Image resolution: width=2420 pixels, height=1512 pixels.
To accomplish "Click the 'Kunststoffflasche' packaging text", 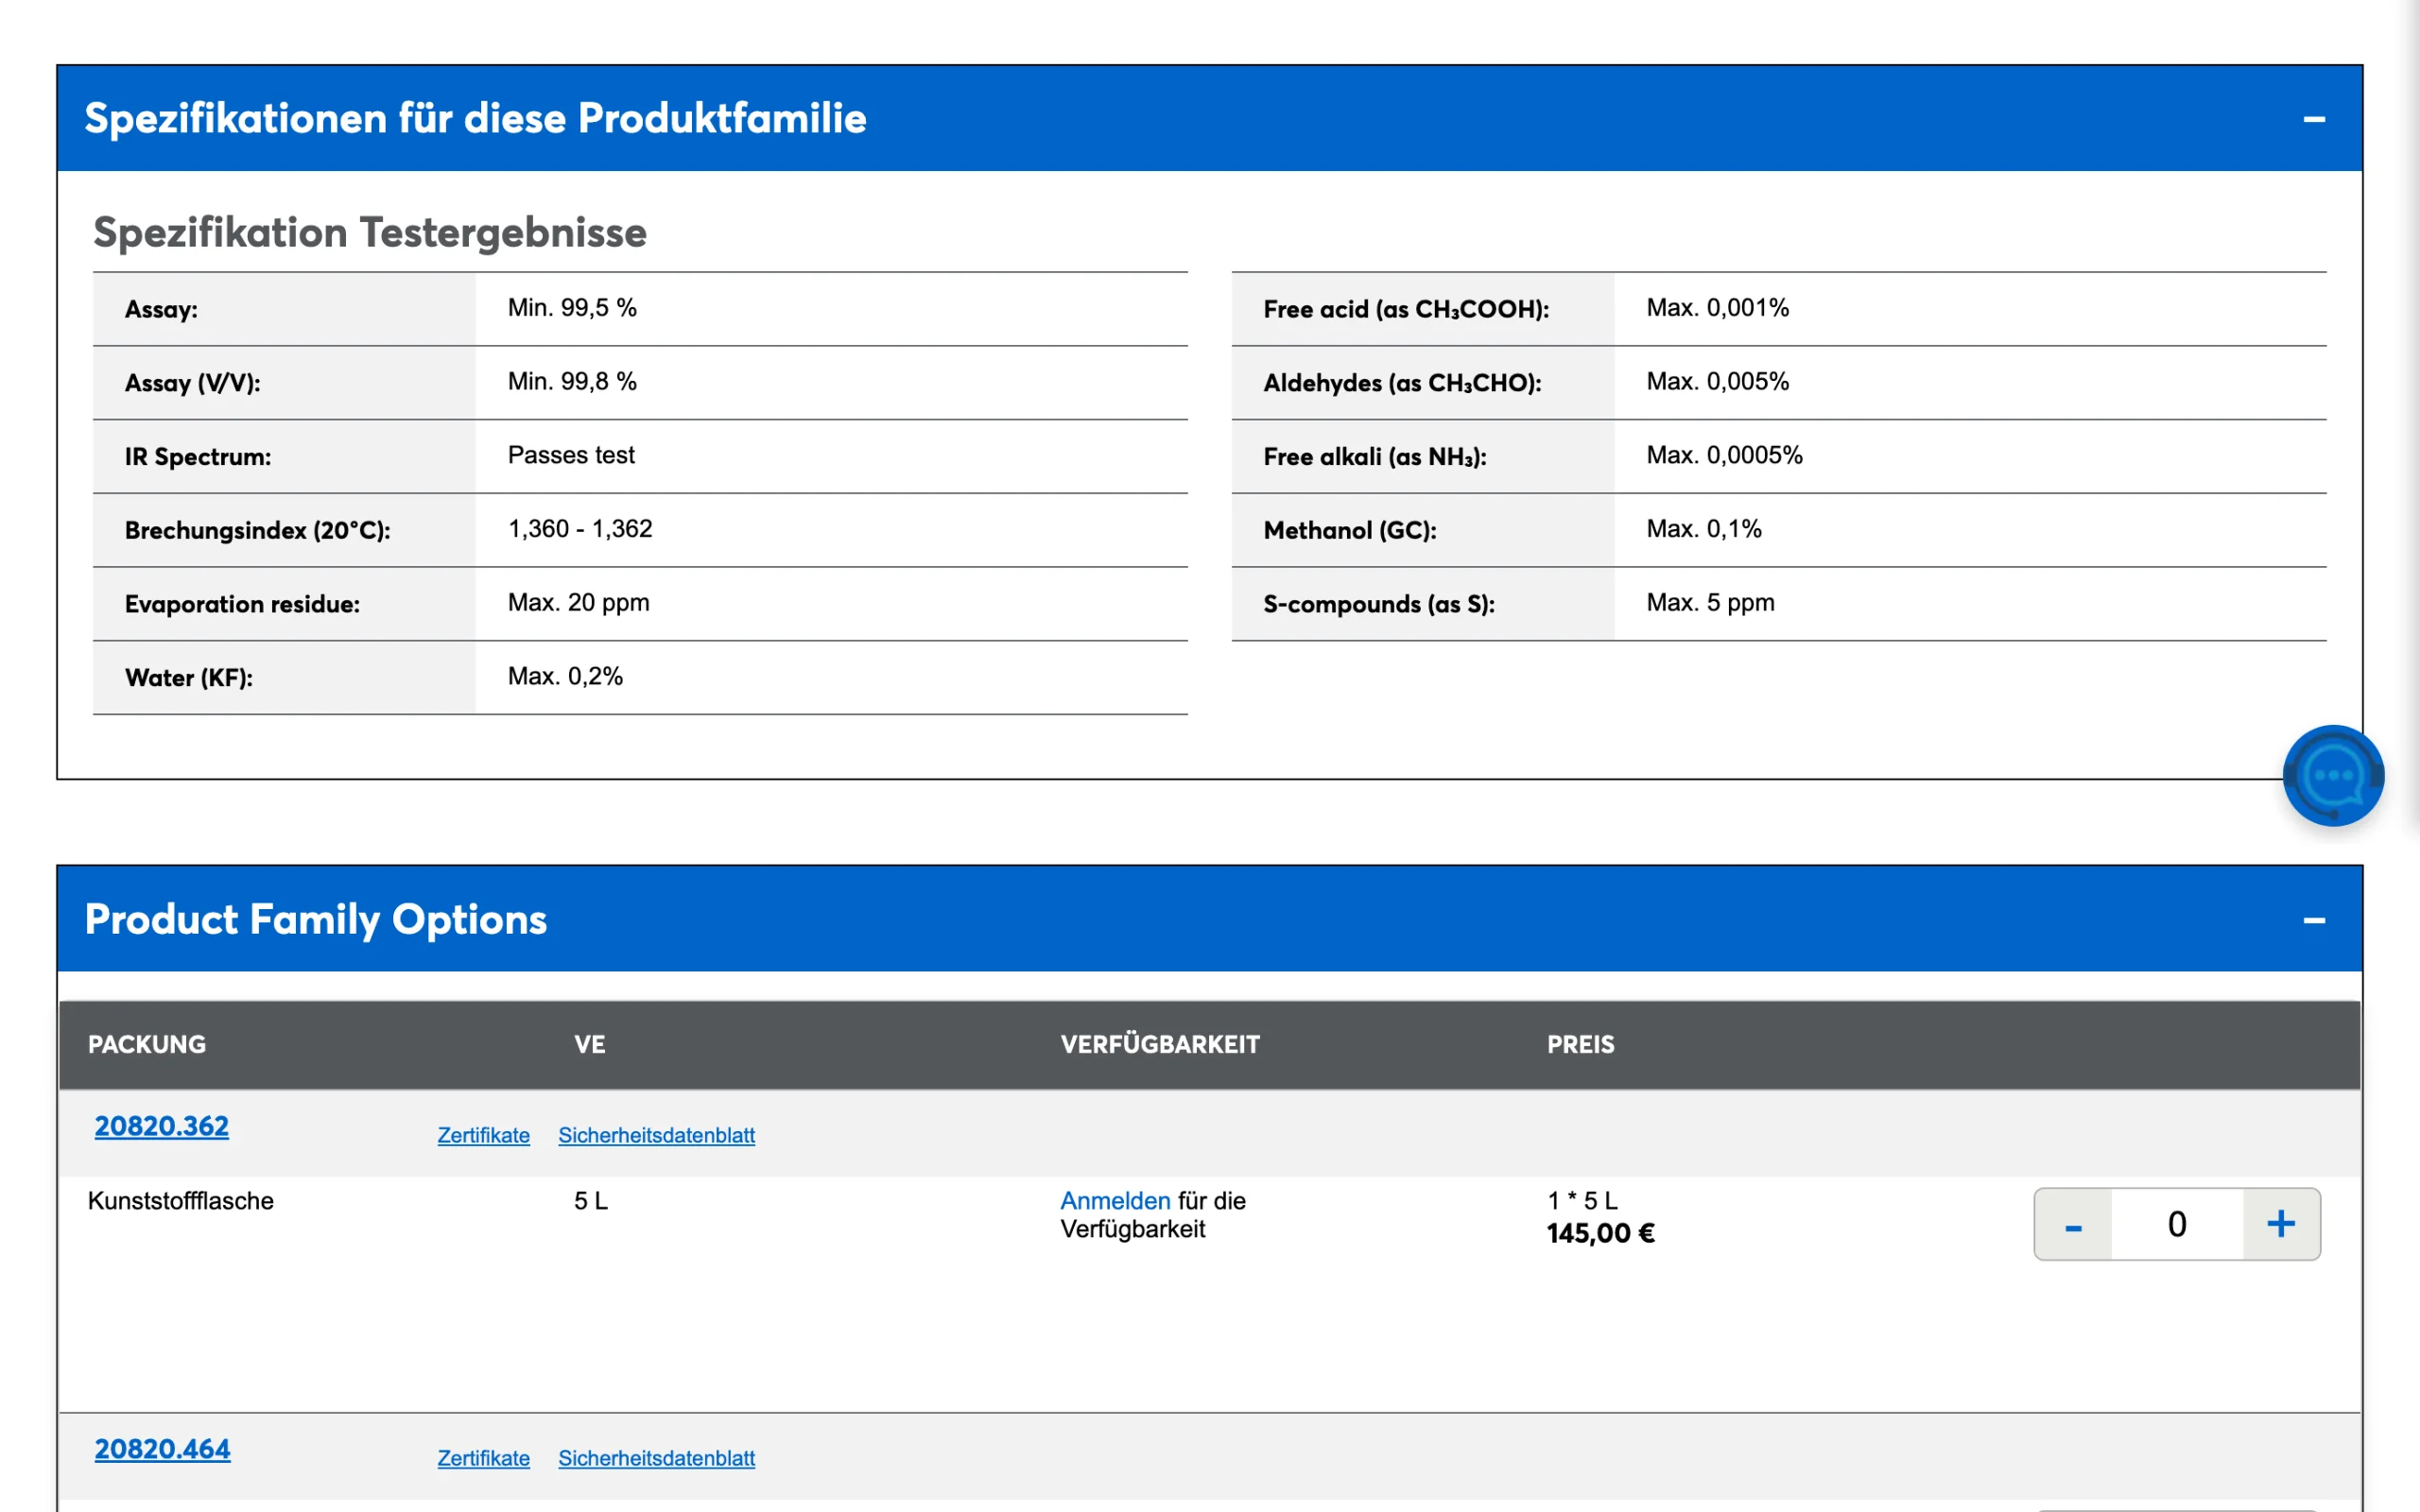I will coord(180,1200).
